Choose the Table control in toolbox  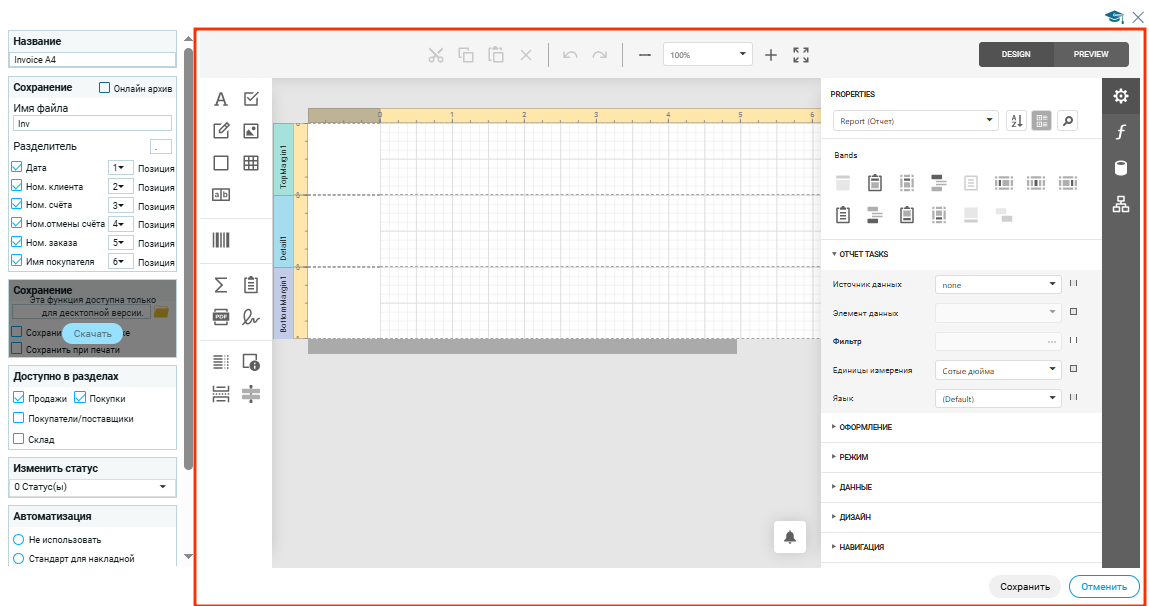pos(251,163)
